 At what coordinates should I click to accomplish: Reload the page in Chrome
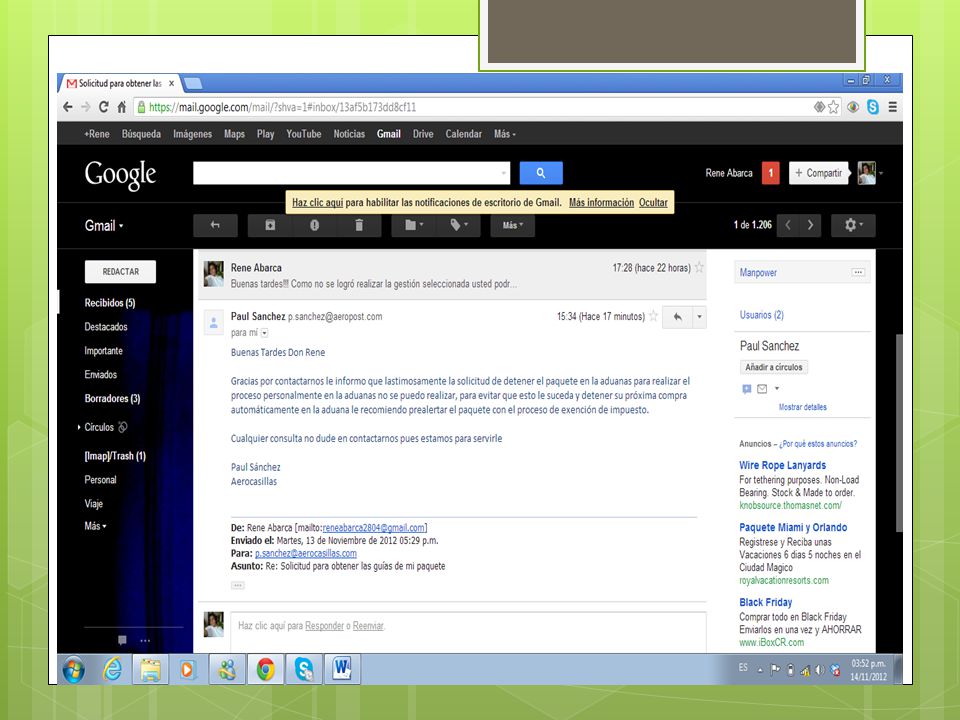(x=103, y=107)
